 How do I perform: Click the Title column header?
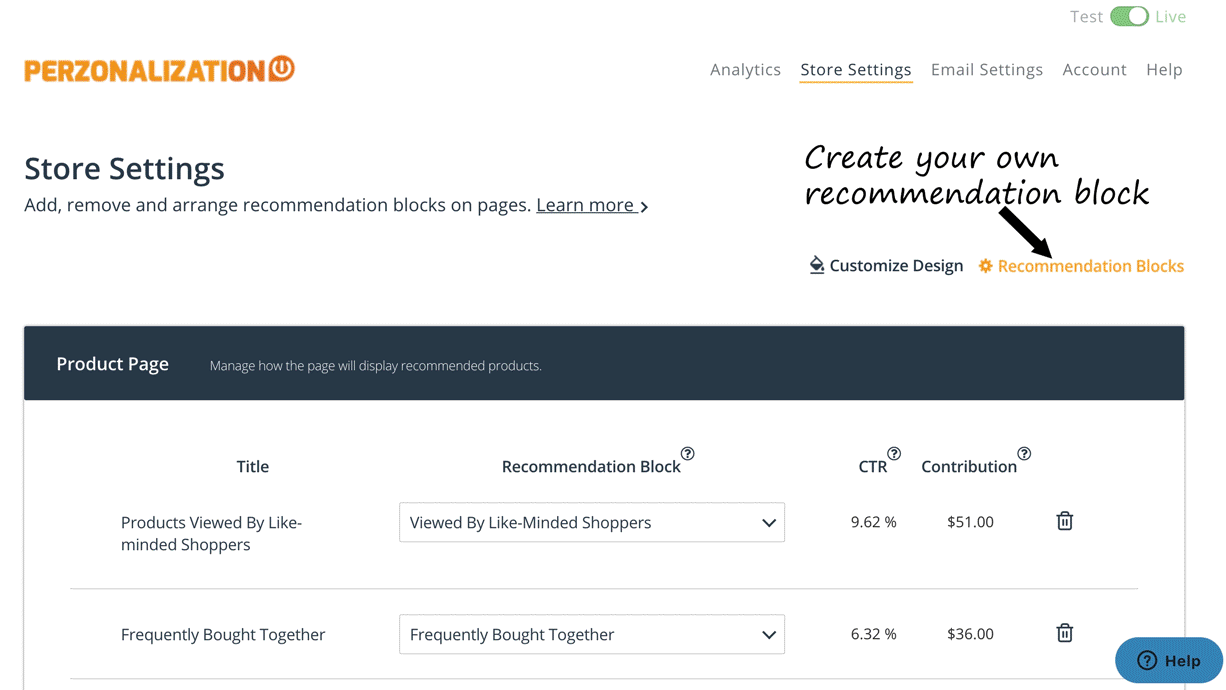[x=253, y=466]
